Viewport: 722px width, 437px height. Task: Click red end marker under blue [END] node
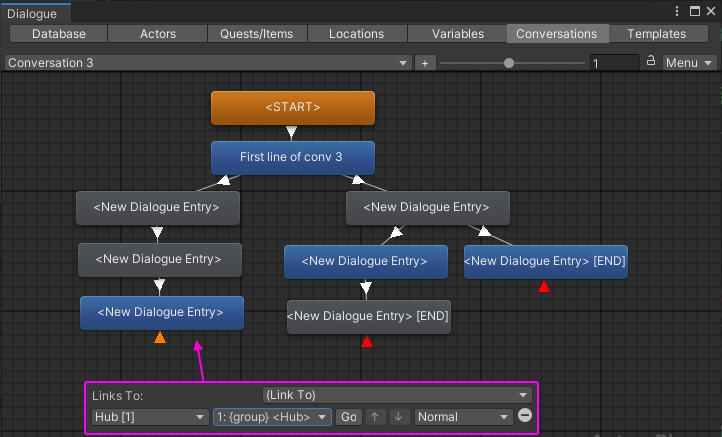[544, 286]
